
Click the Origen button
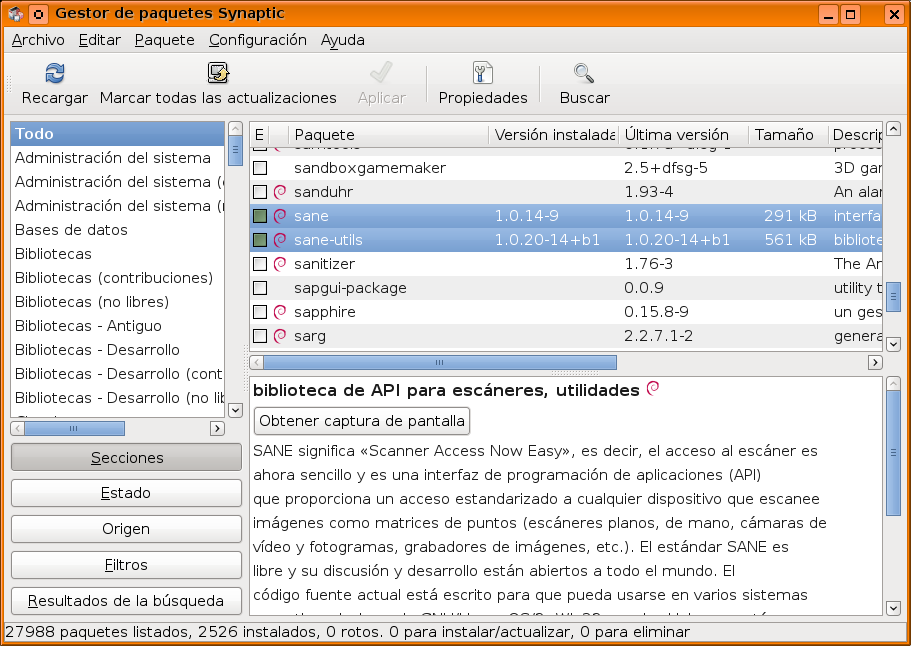(x=126, y=529)
